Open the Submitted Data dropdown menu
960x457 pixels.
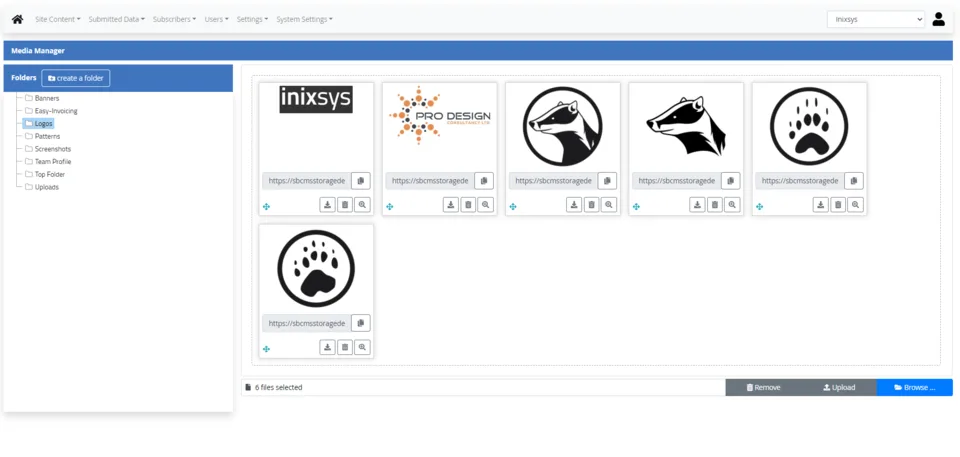point(116,19)
